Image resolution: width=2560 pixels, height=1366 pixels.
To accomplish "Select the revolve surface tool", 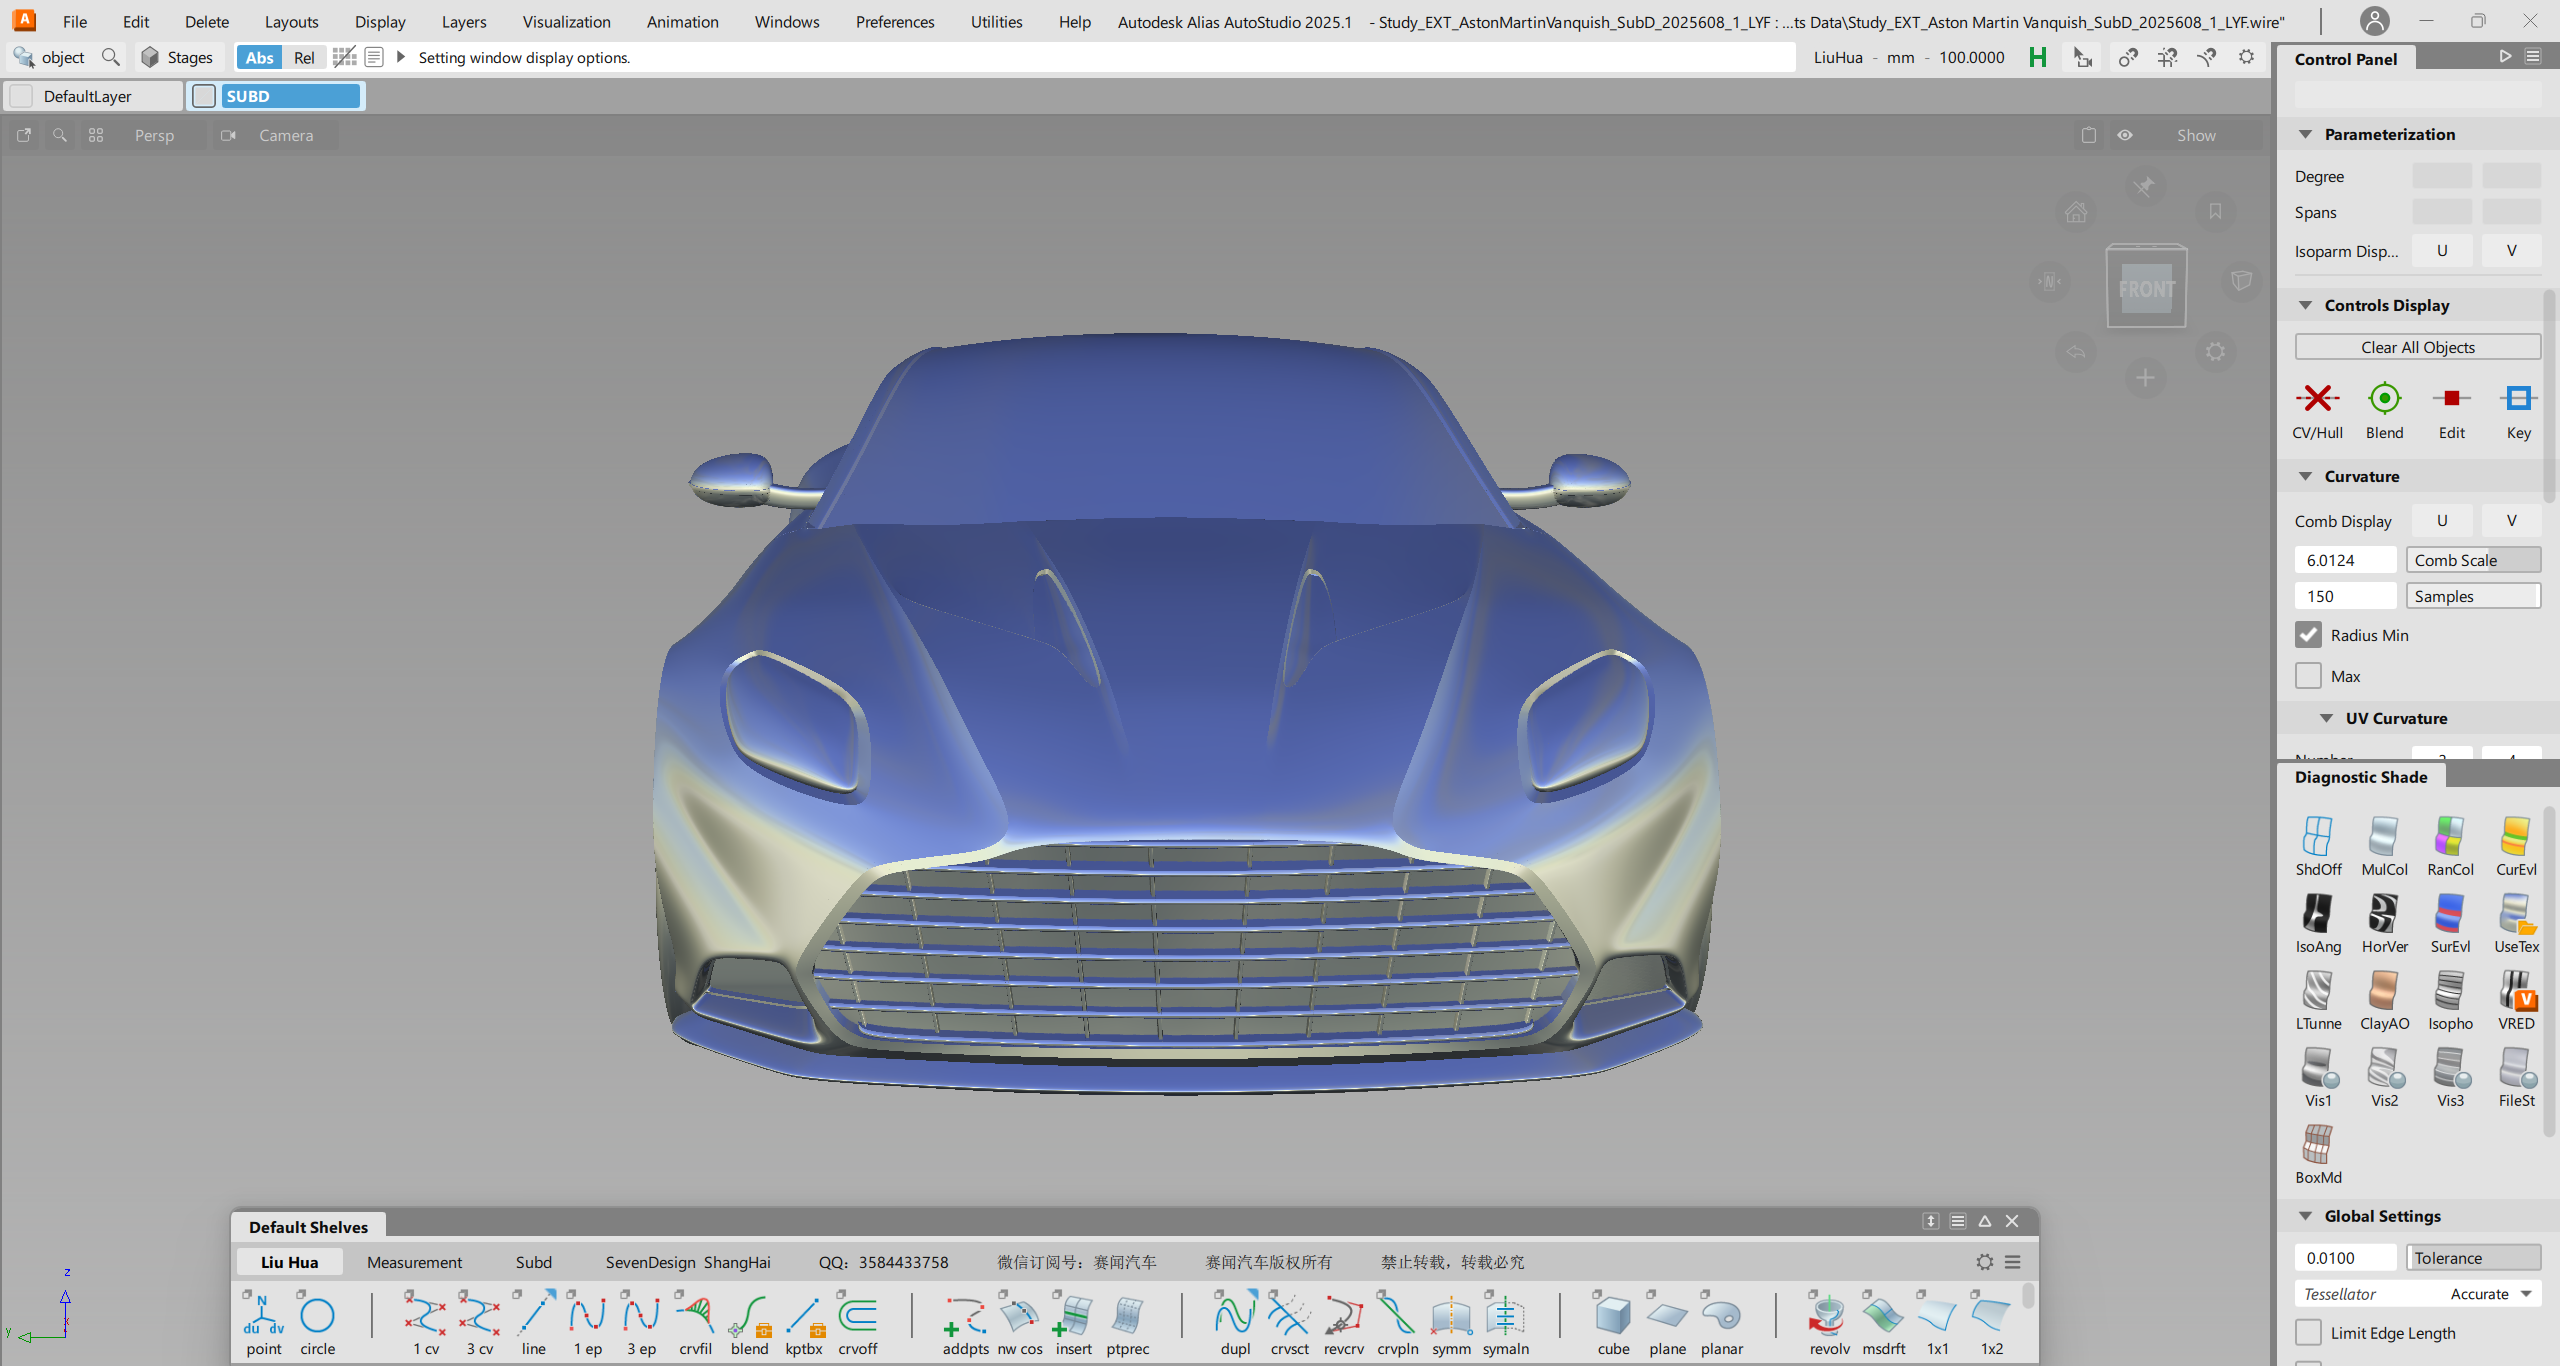I will click(1828, 1318).
